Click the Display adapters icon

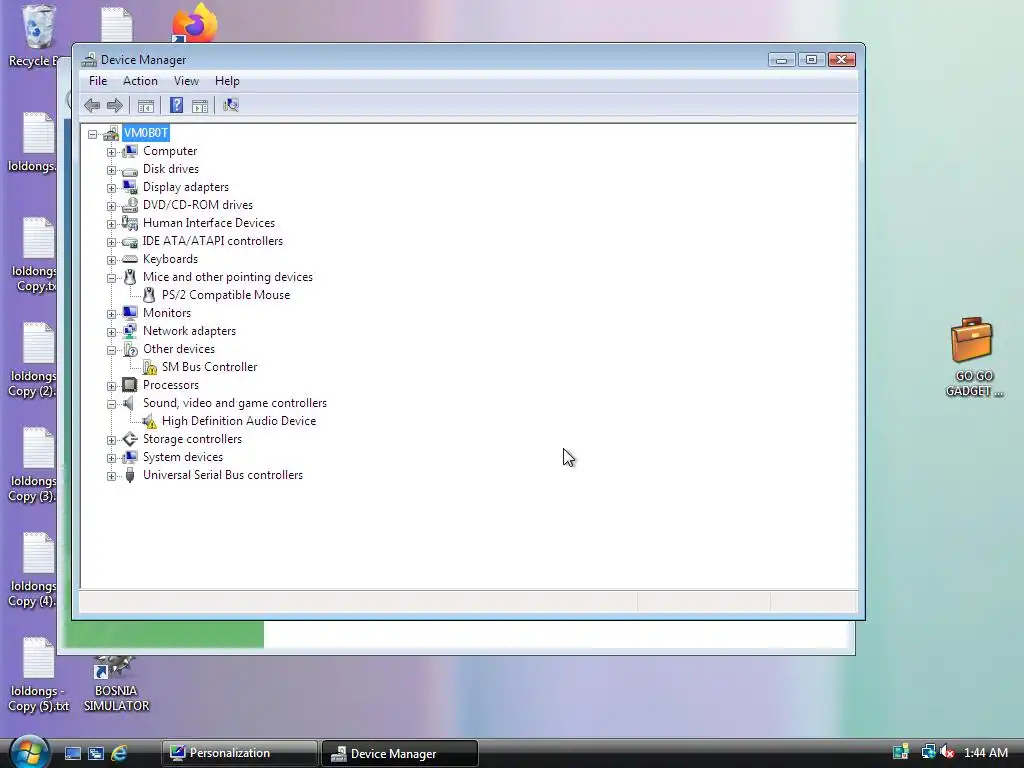[130, 187]
